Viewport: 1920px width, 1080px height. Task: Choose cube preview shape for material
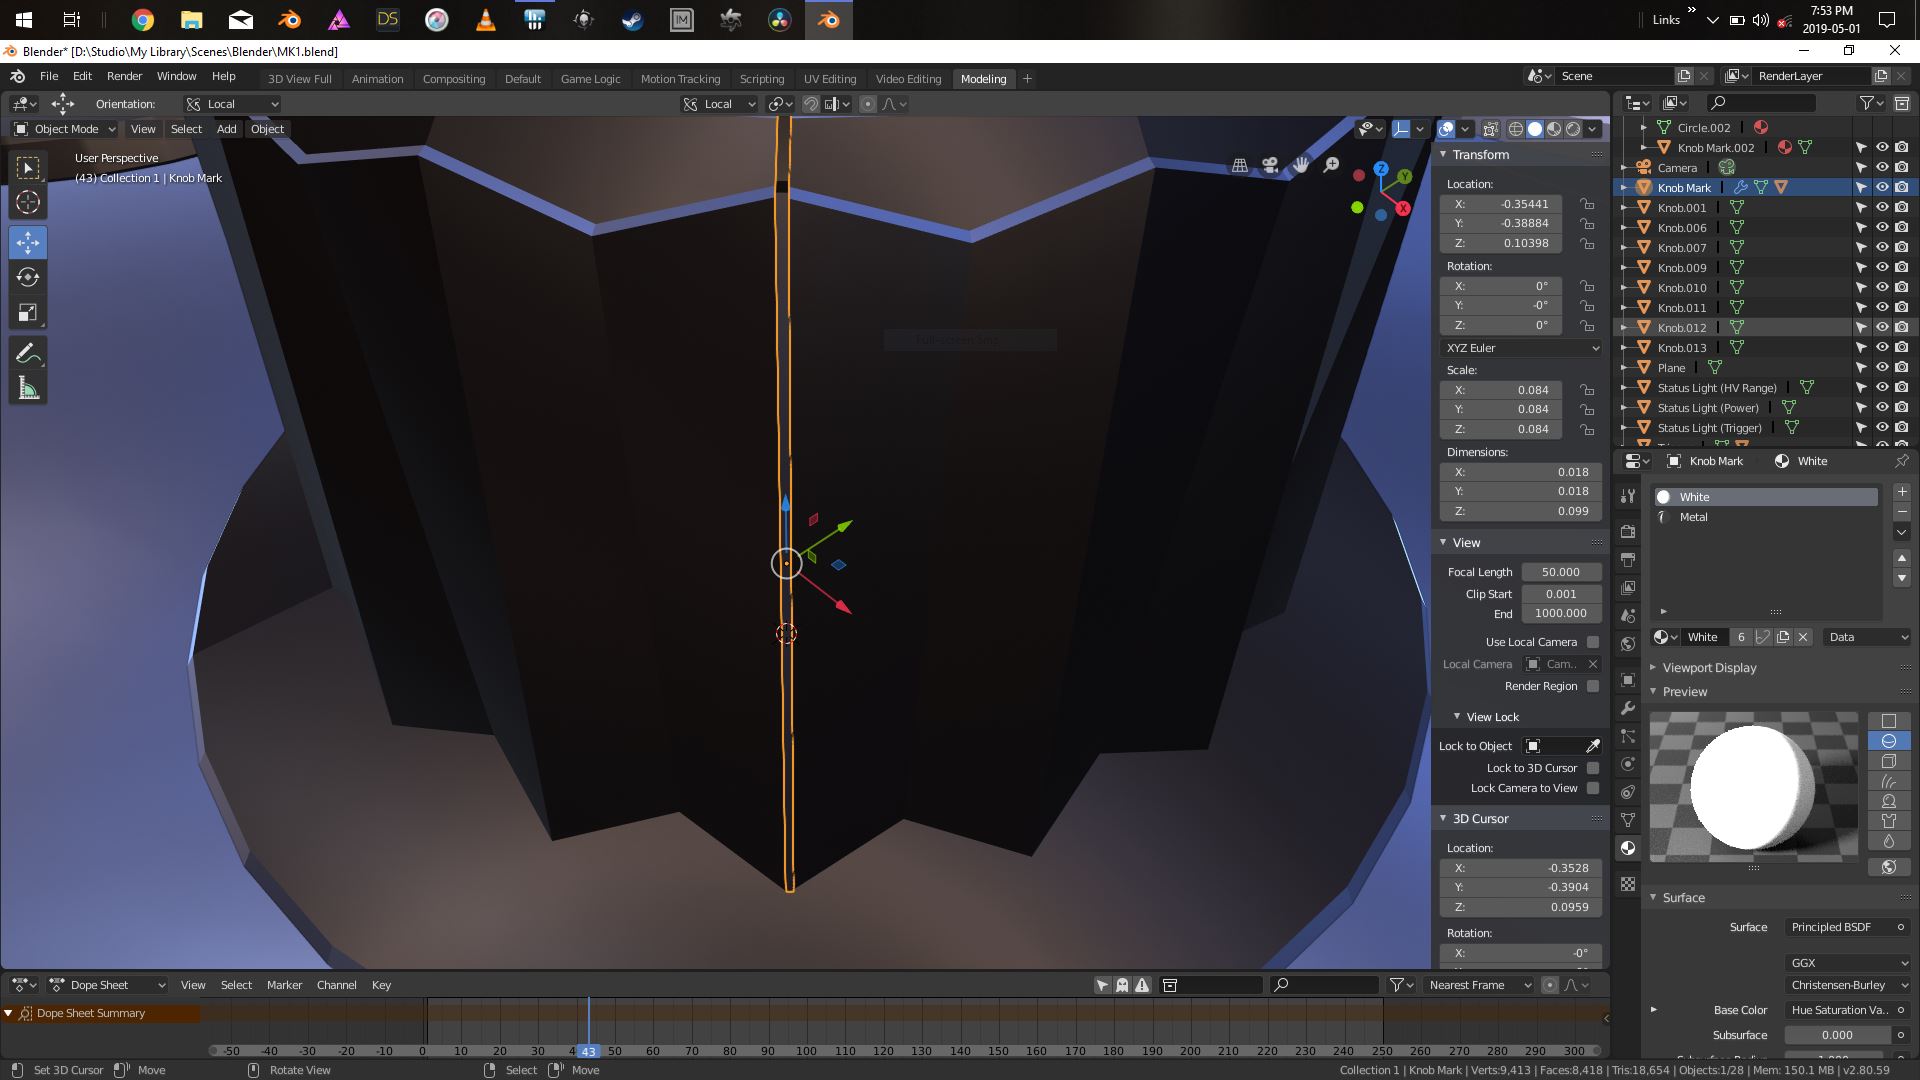coord(1889,761)
